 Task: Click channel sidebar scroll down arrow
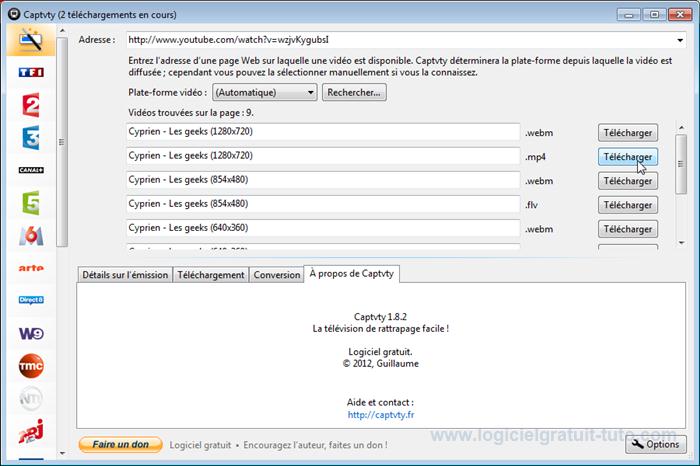[x=62, y=454]
